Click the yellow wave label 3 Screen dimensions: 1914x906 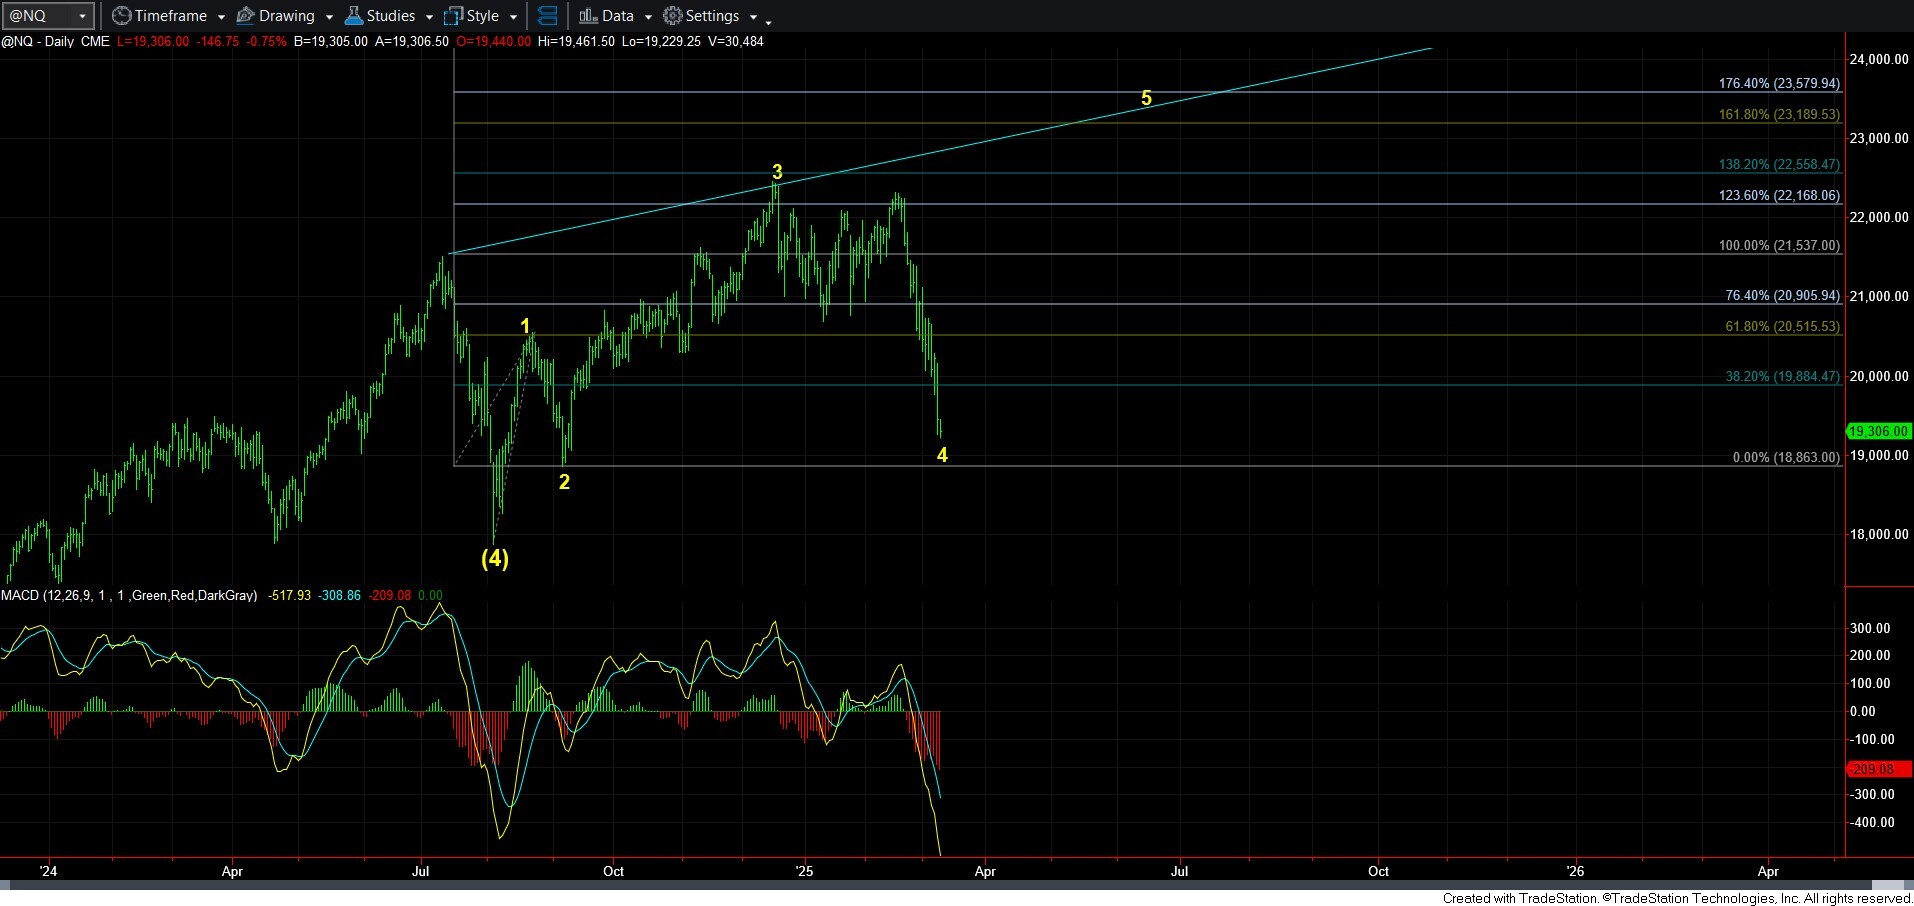777,172
